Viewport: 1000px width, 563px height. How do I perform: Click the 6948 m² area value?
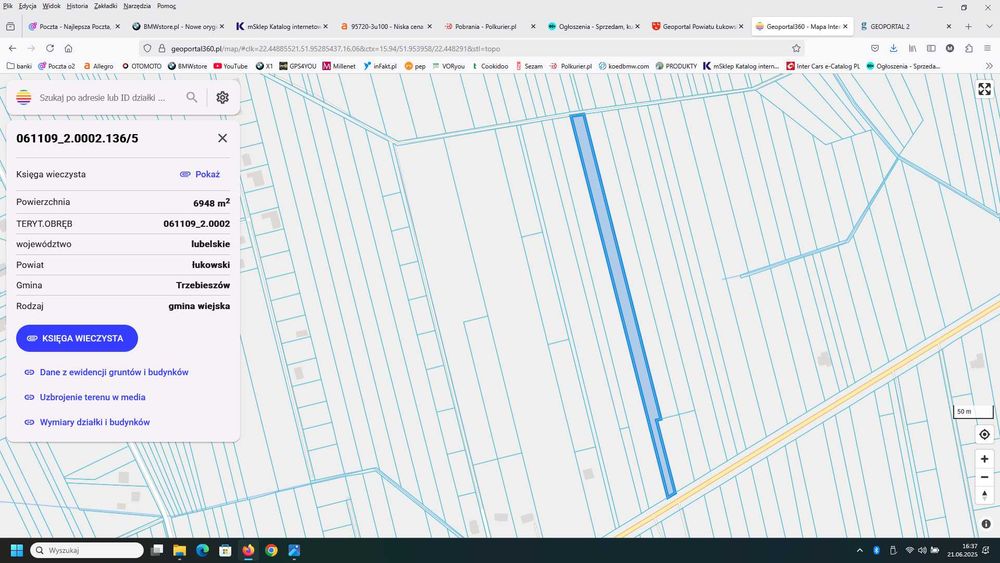click(211, 203)
